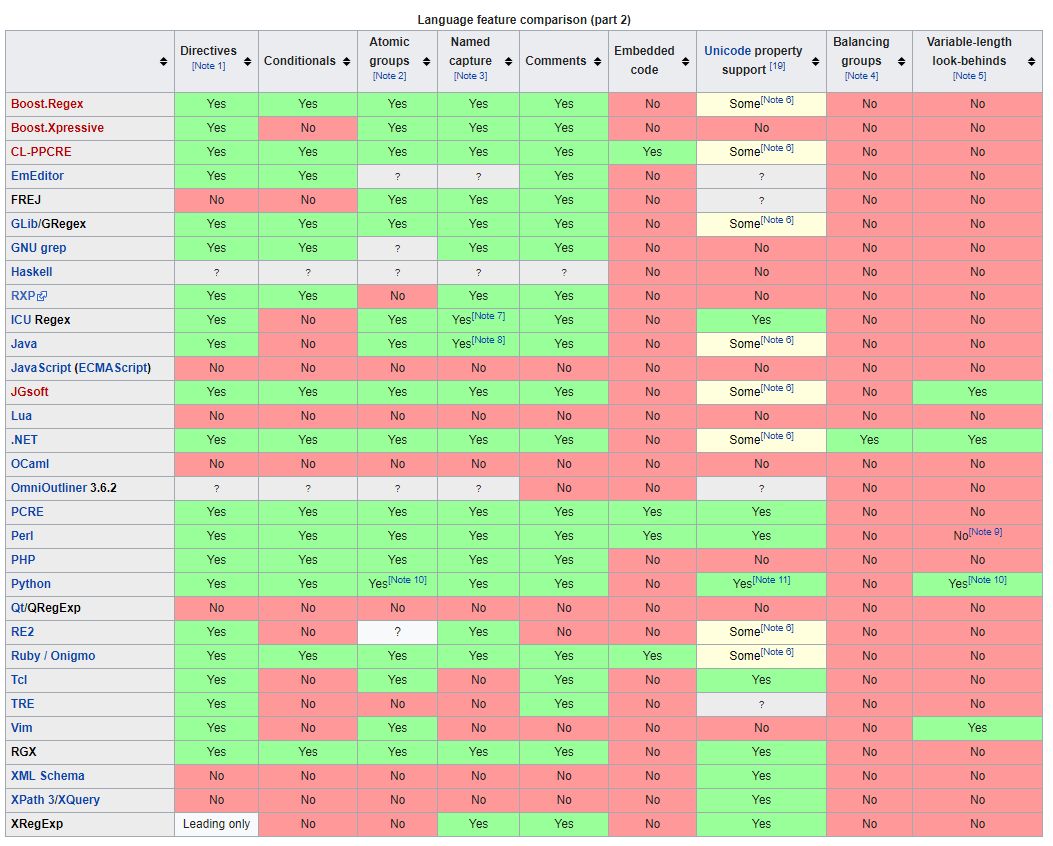Open Note 6 in the RE2 row
Viewport: 1053px width, 846px height.
[777, 628]
